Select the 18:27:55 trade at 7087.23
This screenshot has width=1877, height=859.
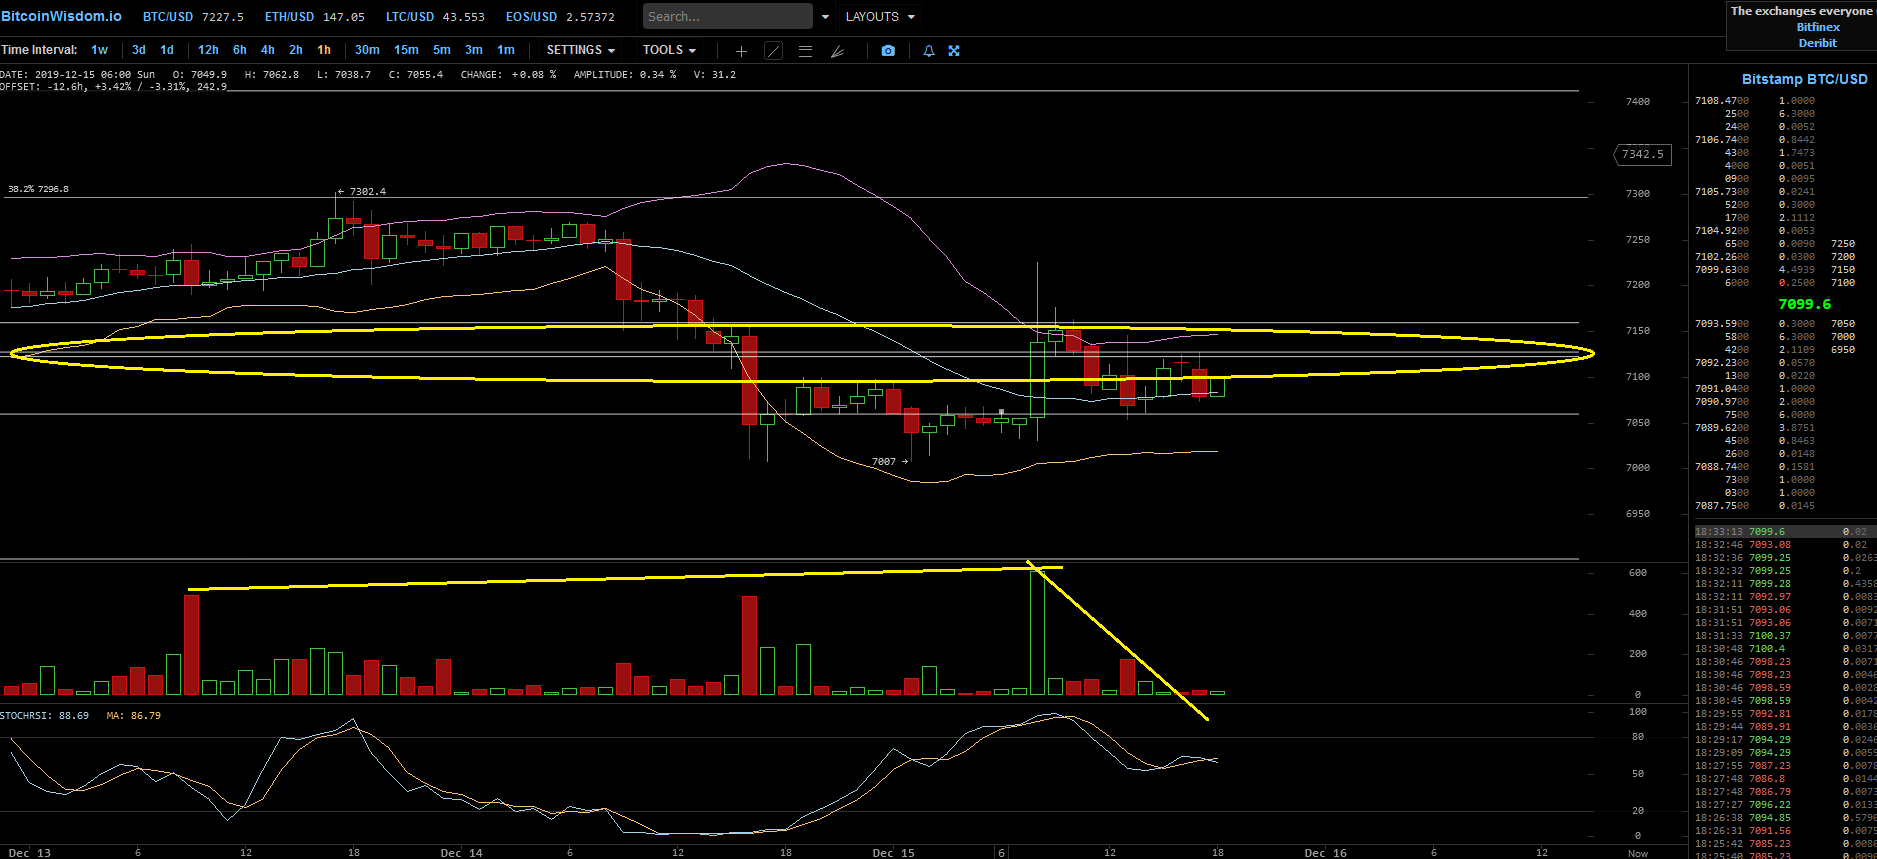pyautogui.click(x=1783, y=766)
